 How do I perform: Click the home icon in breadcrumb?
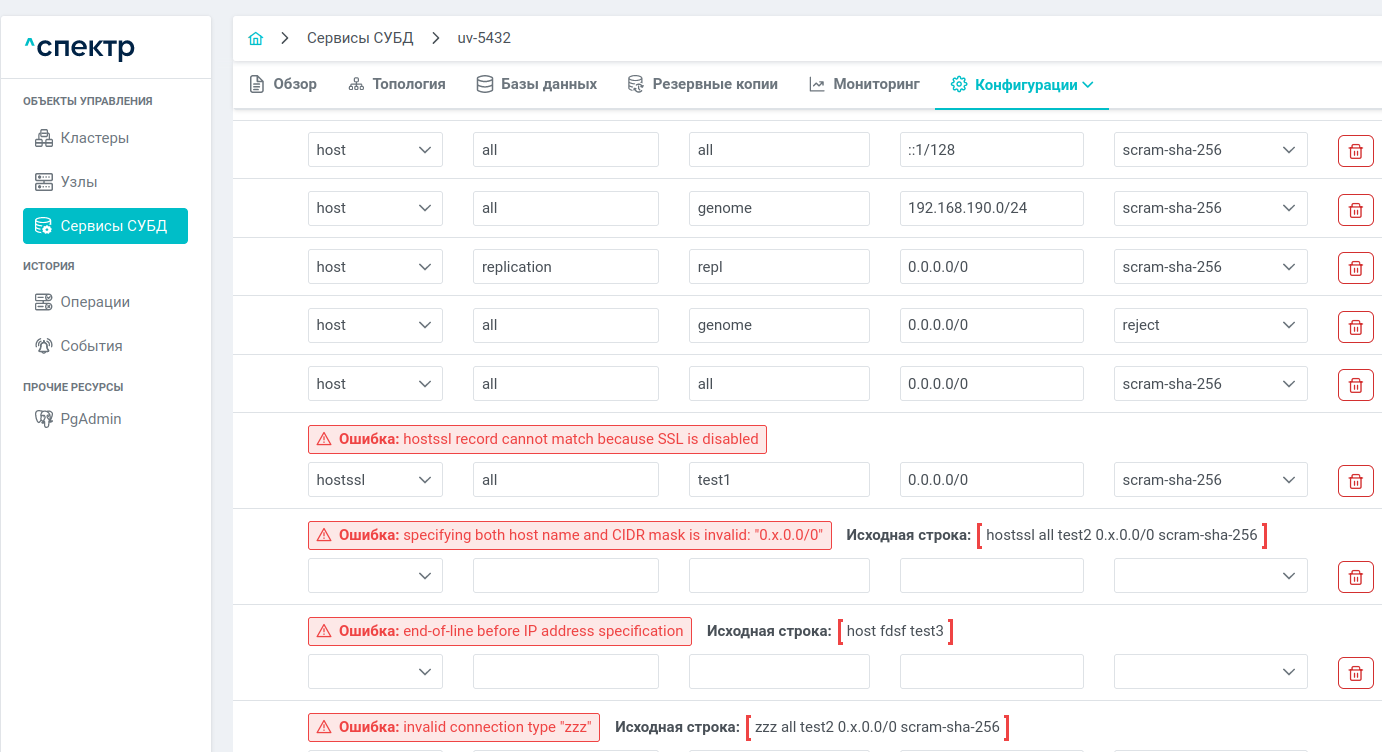point(256,38)
